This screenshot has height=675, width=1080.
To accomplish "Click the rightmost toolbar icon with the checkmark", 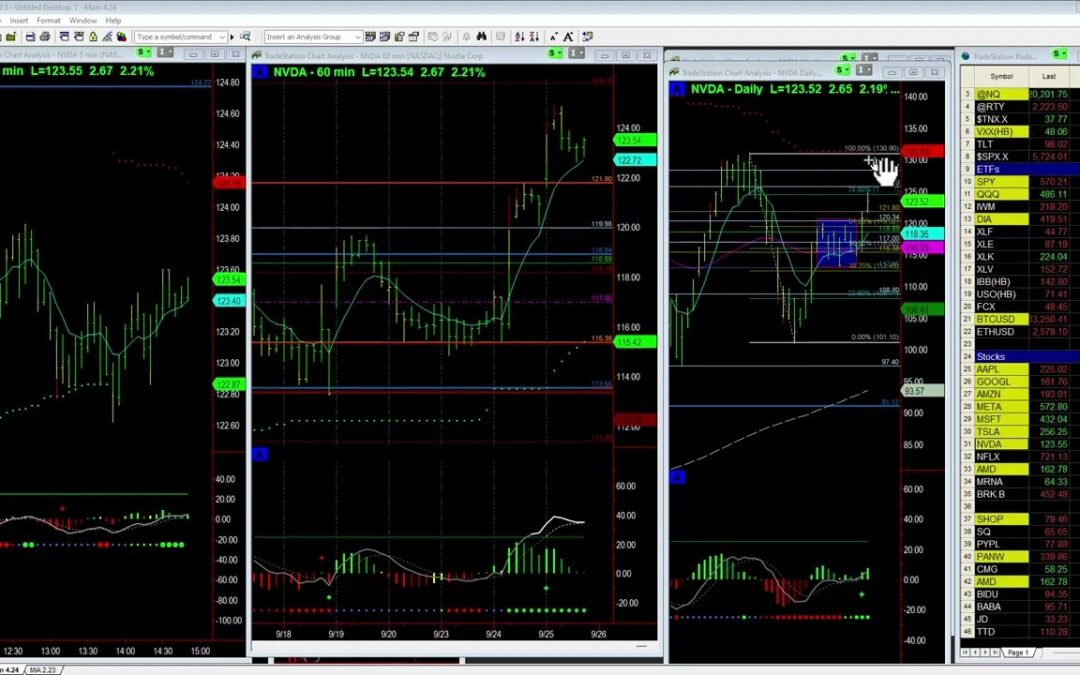I will point(588,37).
